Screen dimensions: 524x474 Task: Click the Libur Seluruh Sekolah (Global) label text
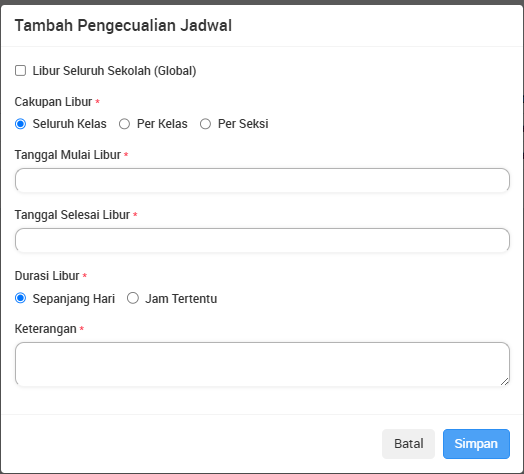tap(114, 71)
